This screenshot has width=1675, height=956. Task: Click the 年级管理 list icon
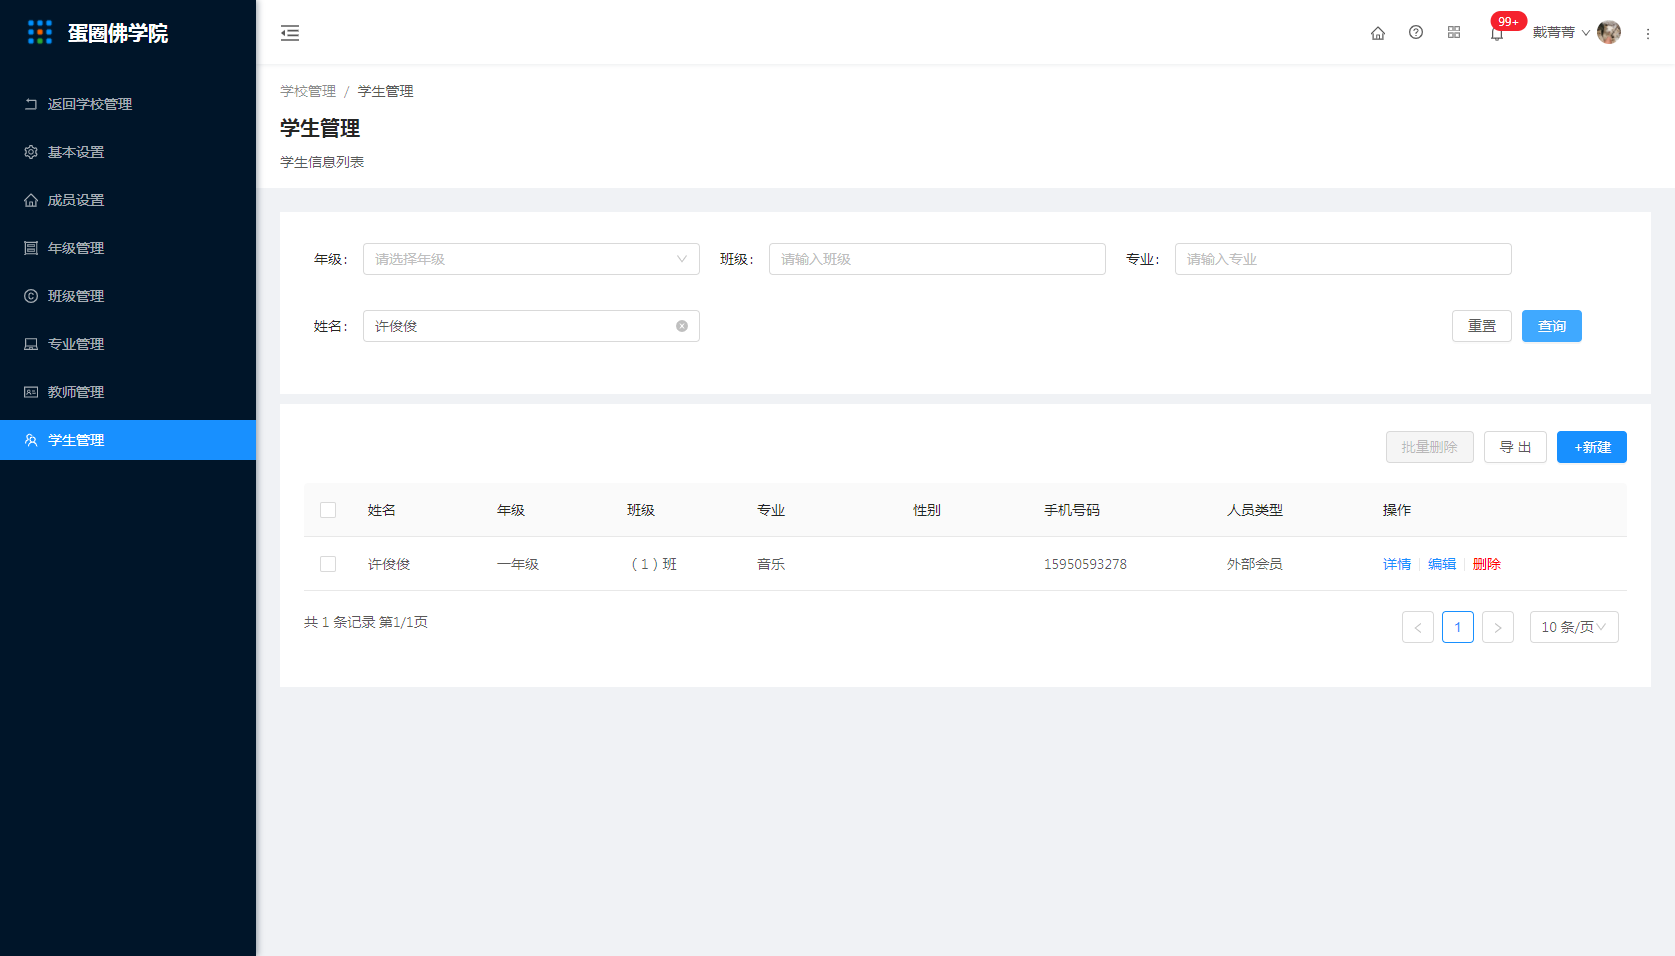pos(31,248)
